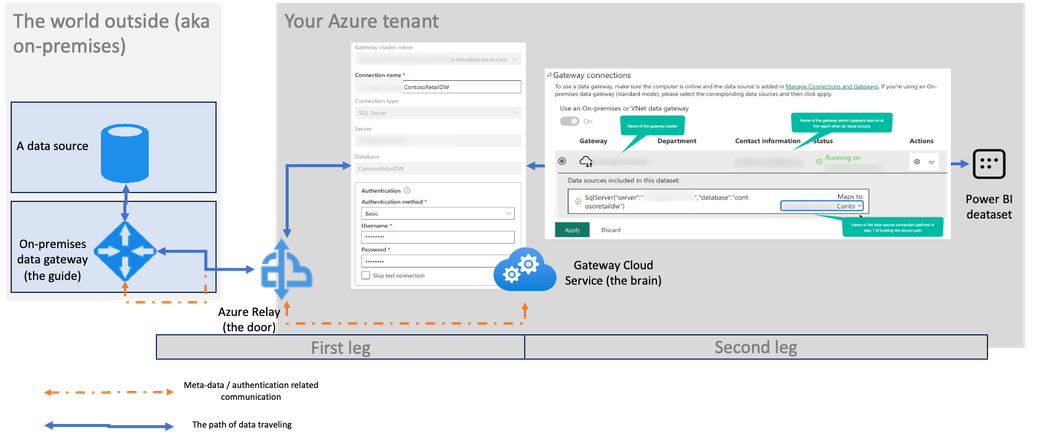
Task: Click The world outside title
Action: coord(111,33)
